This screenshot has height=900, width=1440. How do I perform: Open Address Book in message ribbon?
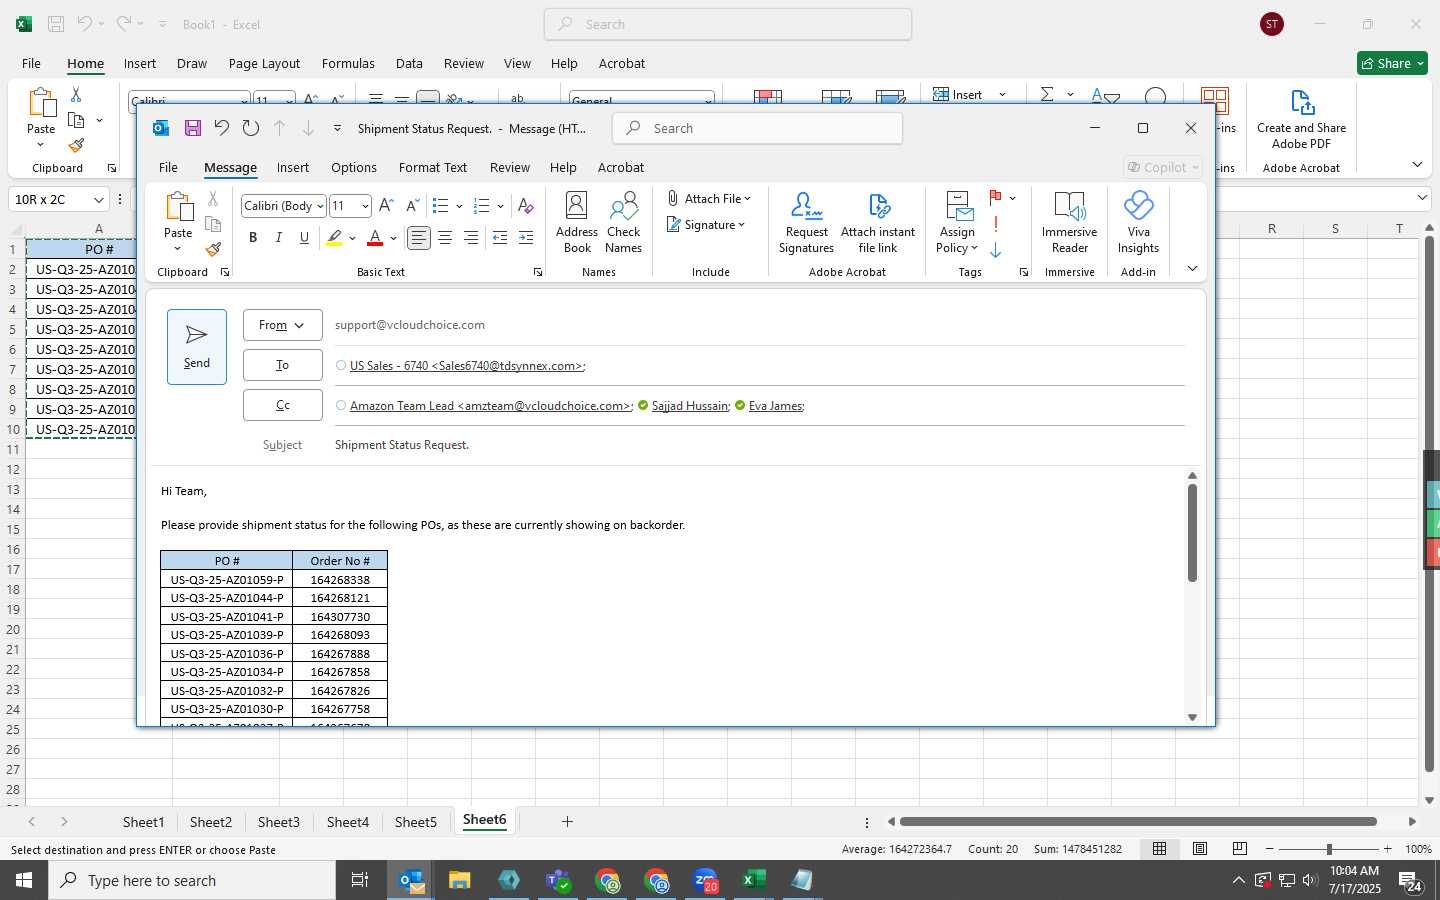(577, 222)
